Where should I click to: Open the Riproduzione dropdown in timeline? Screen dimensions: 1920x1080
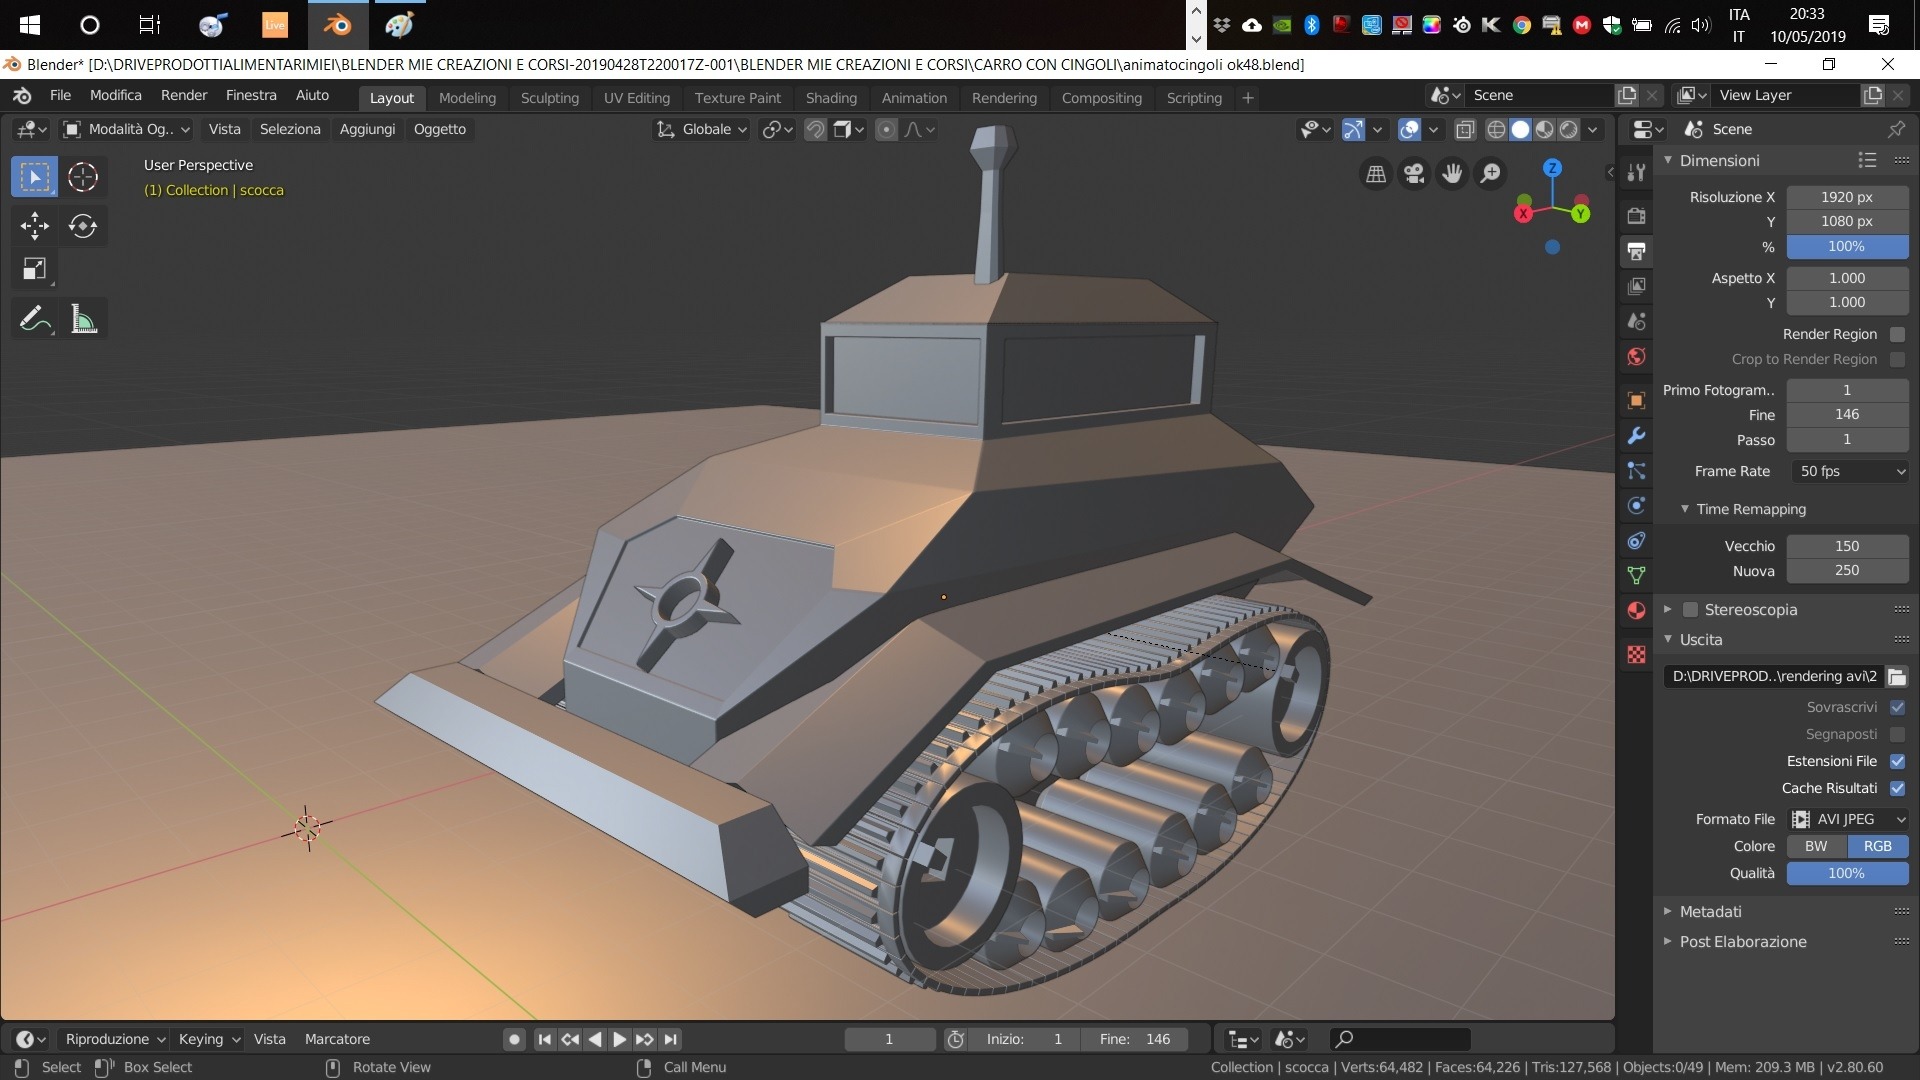[115, 1039]
